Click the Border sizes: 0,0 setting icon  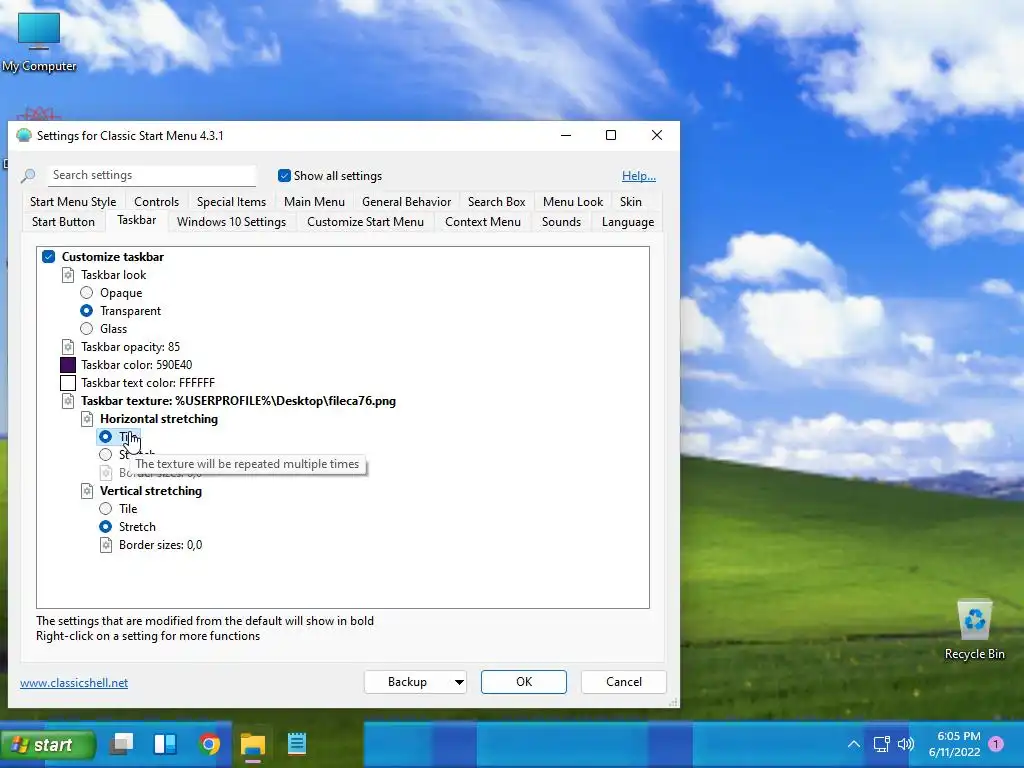(106, 545)
